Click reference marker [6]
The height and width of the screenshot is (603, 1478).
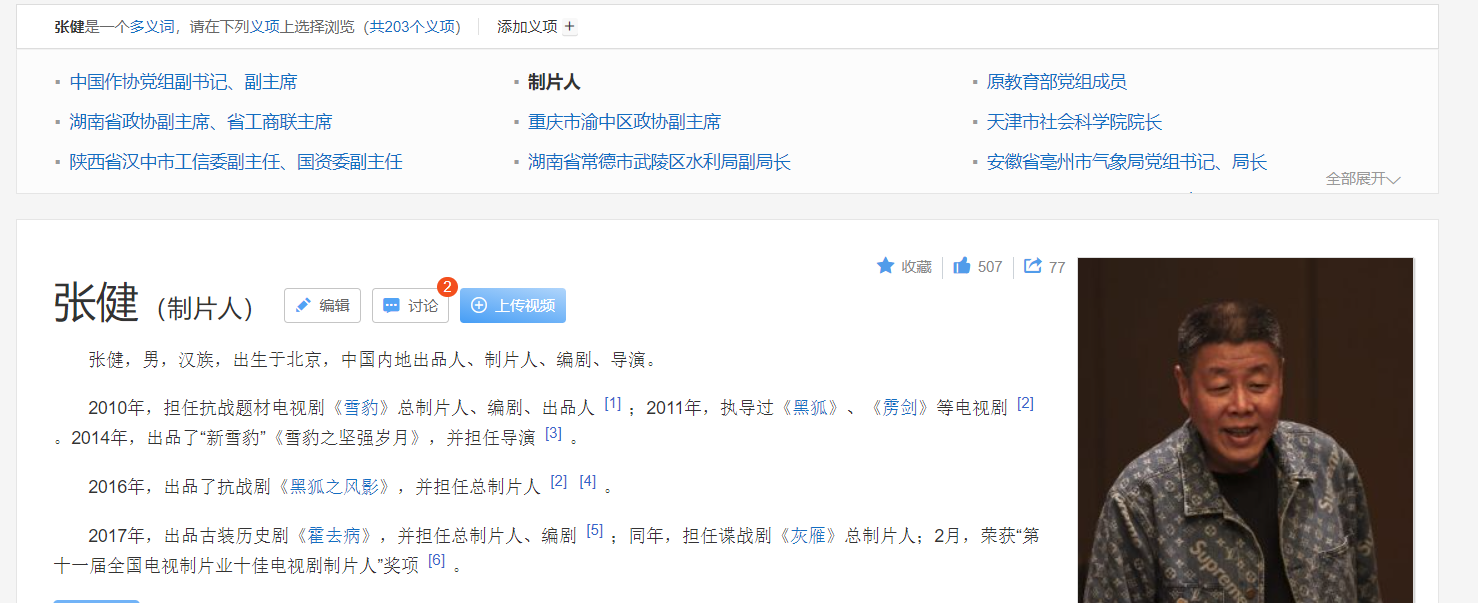tap(436, 559)
